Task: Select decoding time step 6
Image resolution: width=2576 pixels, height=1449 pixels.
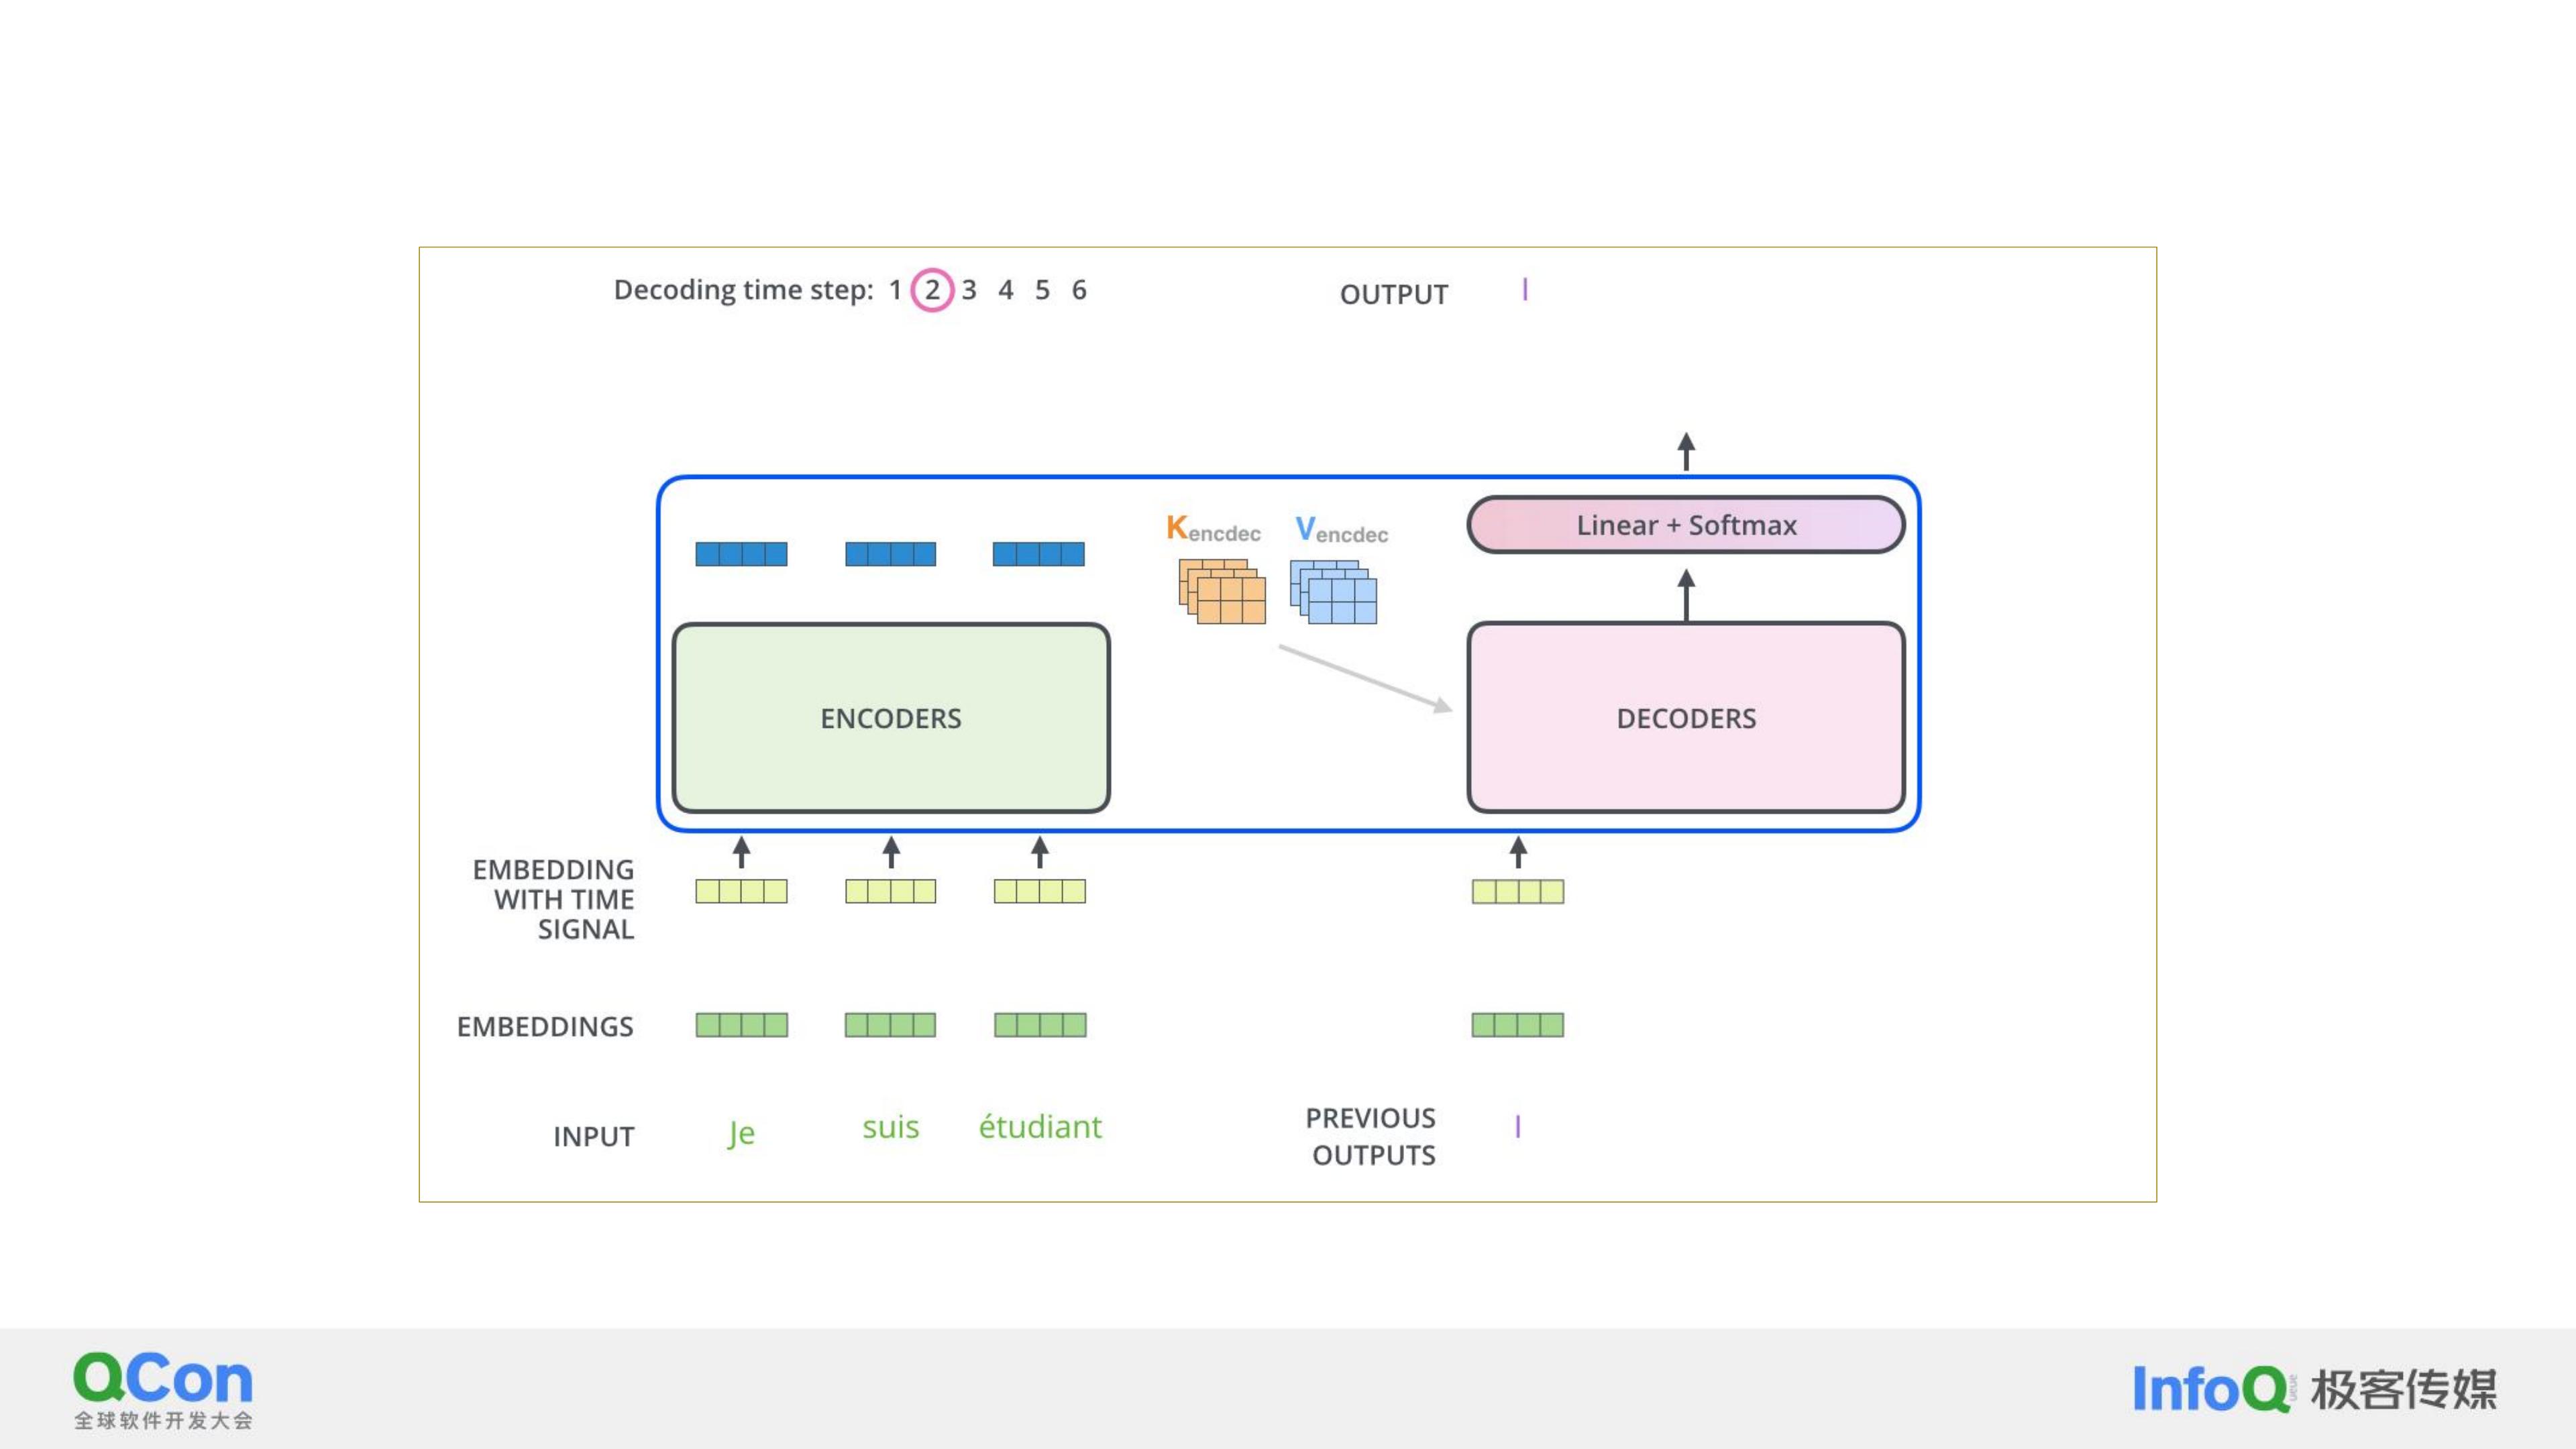Action: [1079, 290]
